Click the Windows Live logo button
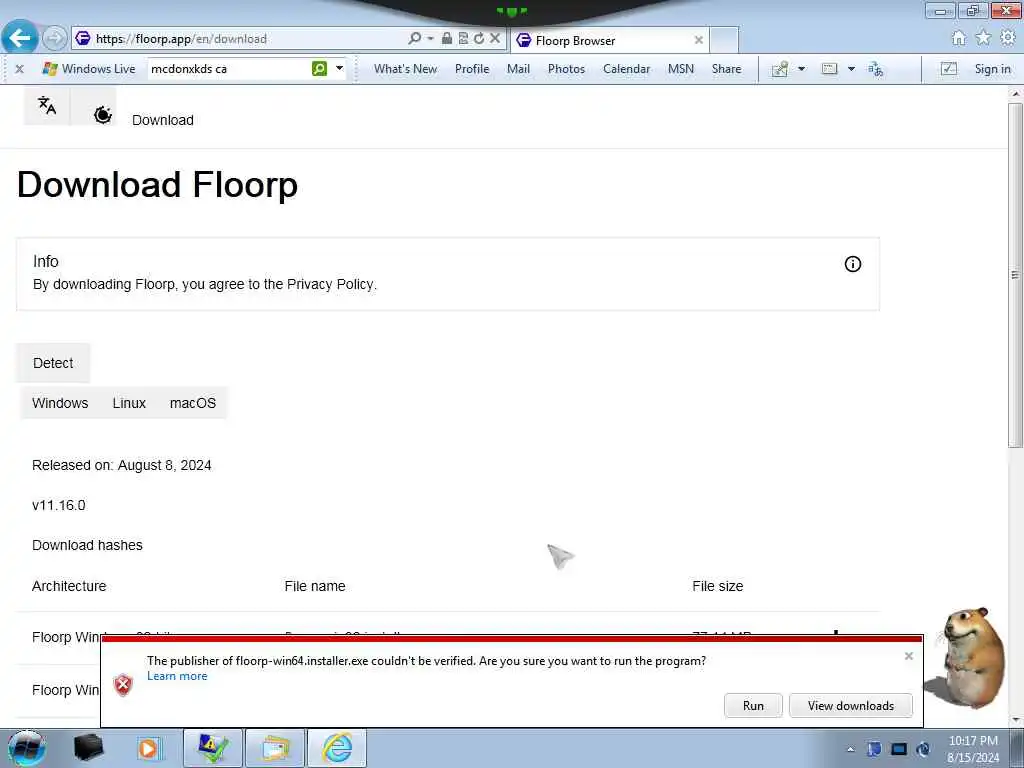This screenshot has height=768, width=1024. pos(88,69)
